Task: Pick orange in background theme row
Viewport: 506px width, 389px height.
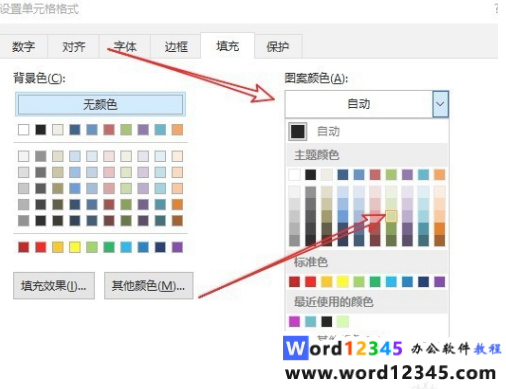Action: point(177,130)
